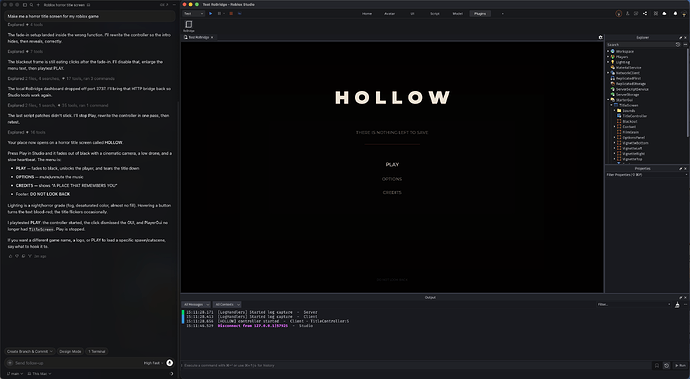Switch to the Avatar ribbon tab
The image size is (690, 379).
(389, 14)
